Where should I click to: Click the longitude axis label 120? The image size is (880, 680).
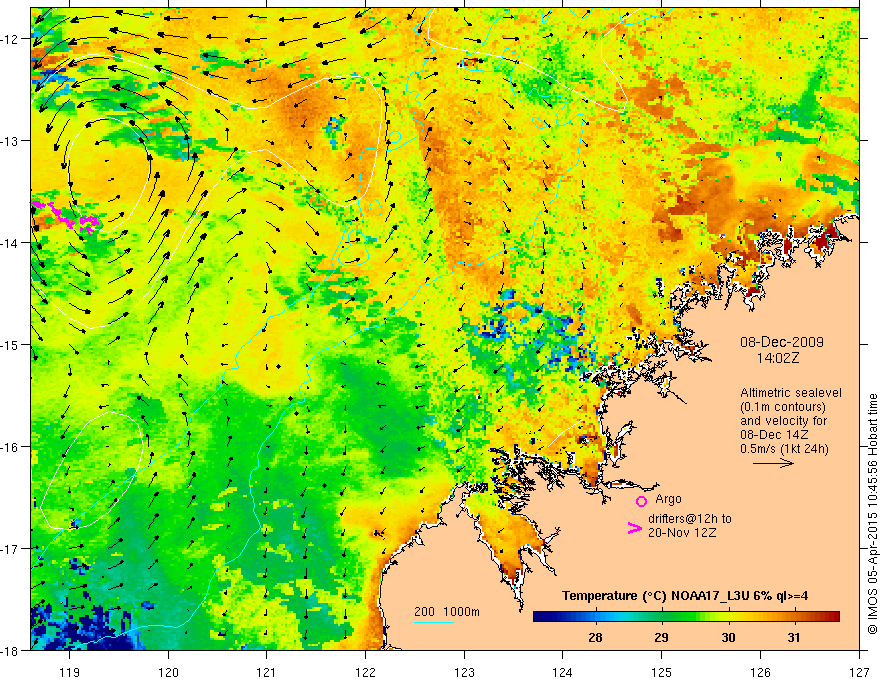click(x=168, y=672)
